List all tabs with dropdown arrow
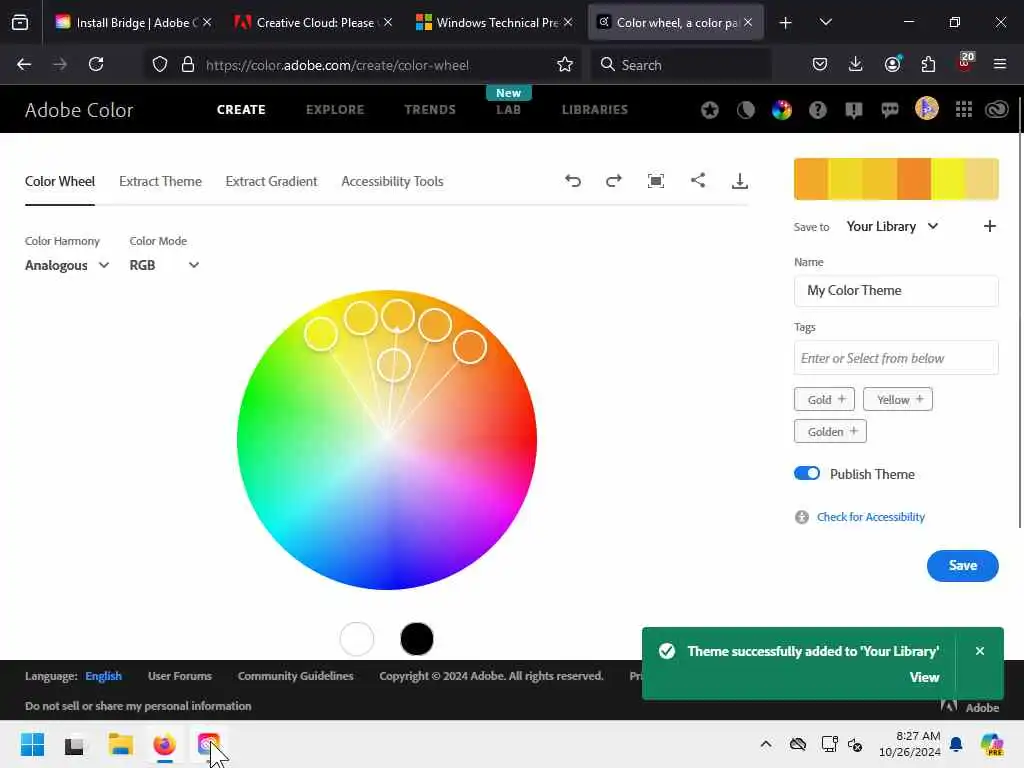 click(x=825, y=22)
